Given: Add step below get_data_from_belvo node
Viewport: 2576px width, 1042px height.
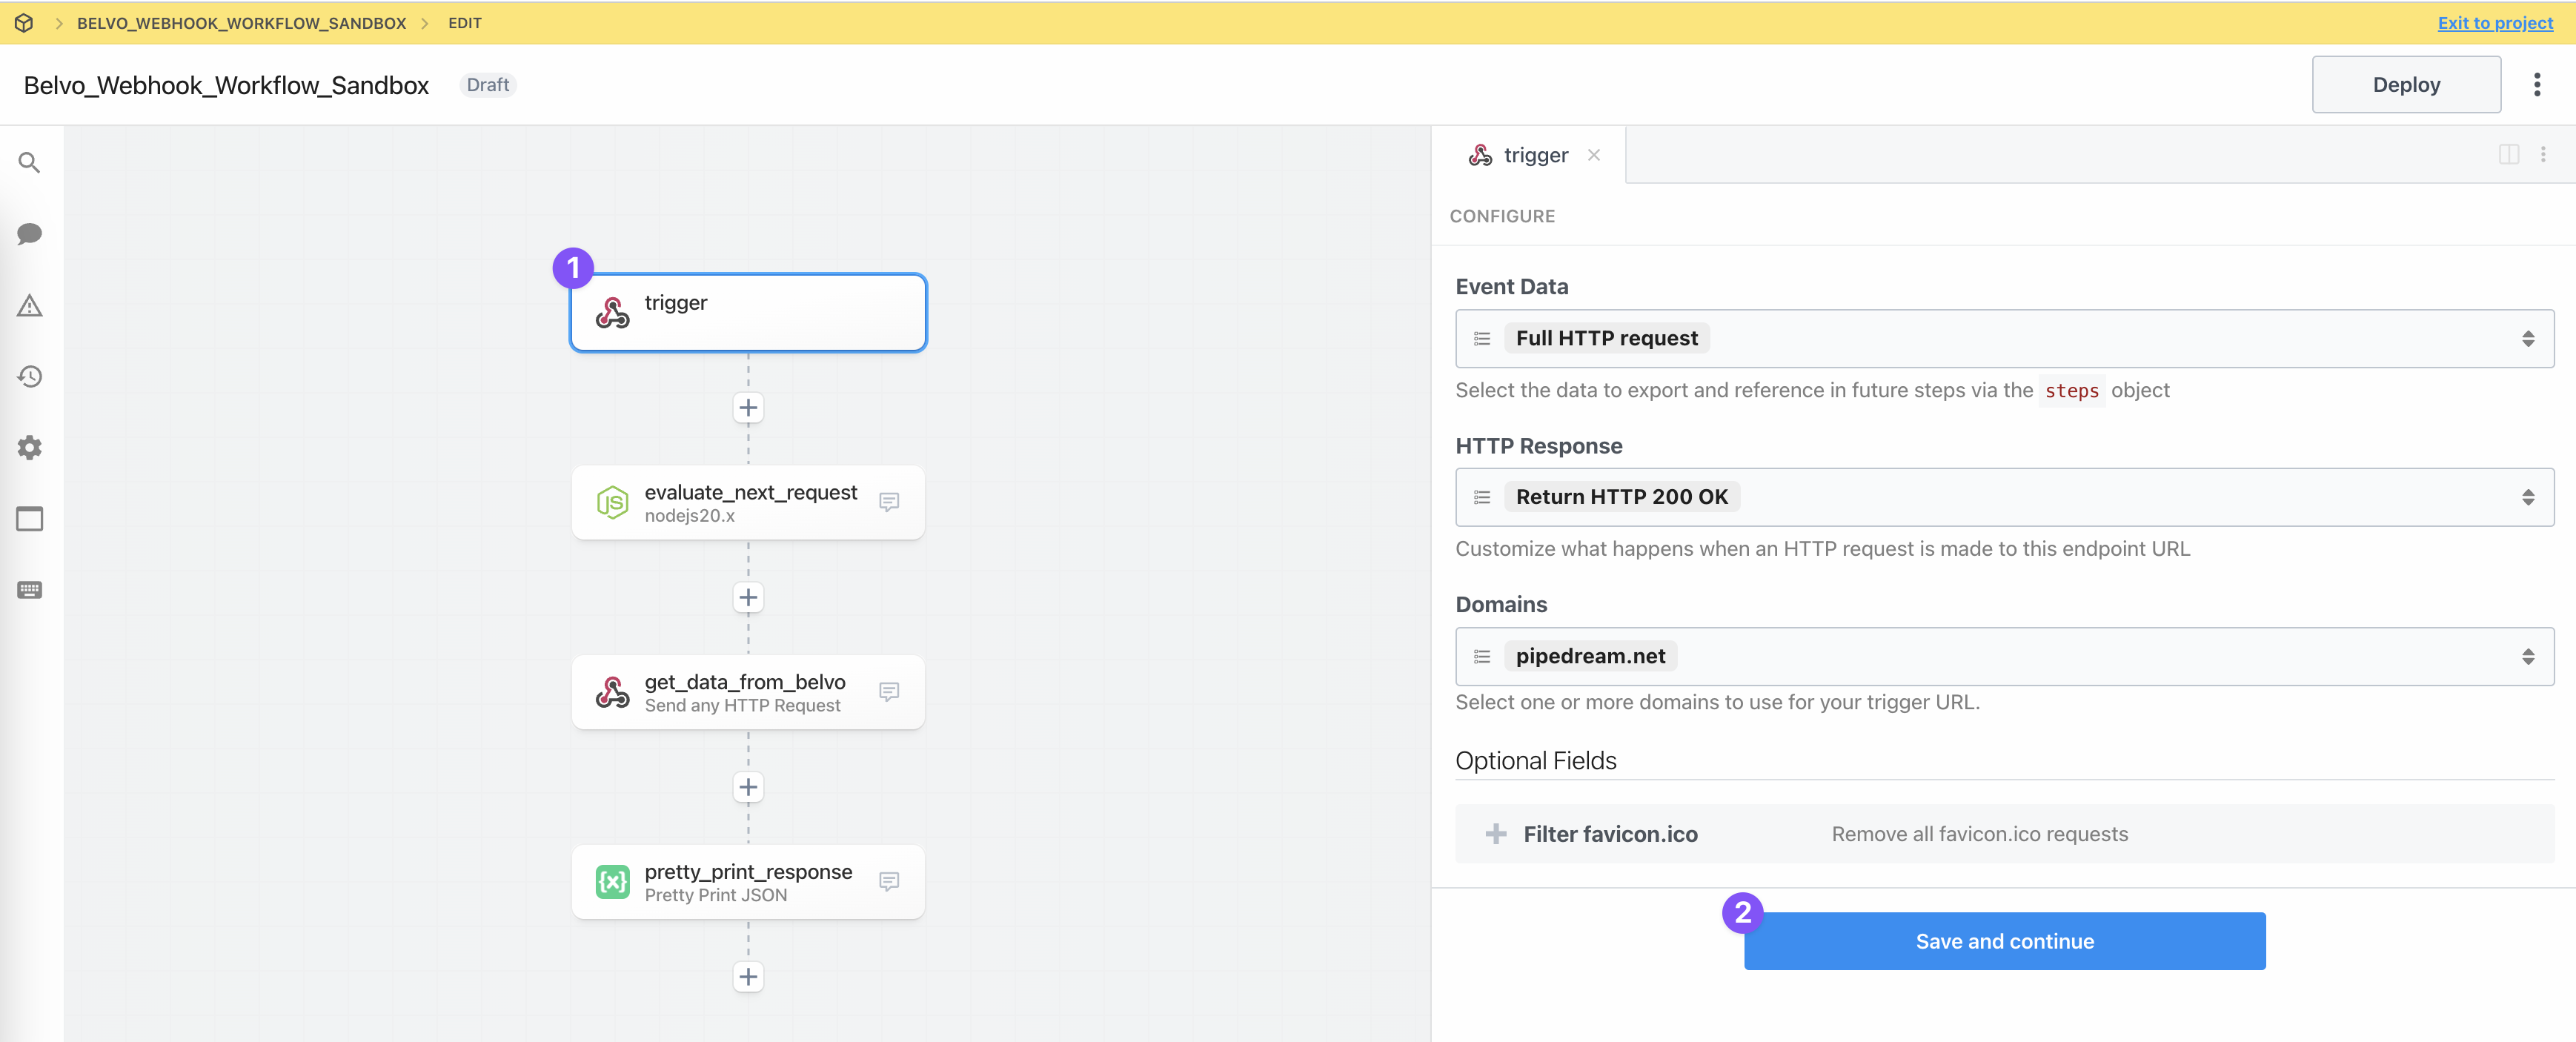Looking at the screenshot, I should [x=748, y=788].
